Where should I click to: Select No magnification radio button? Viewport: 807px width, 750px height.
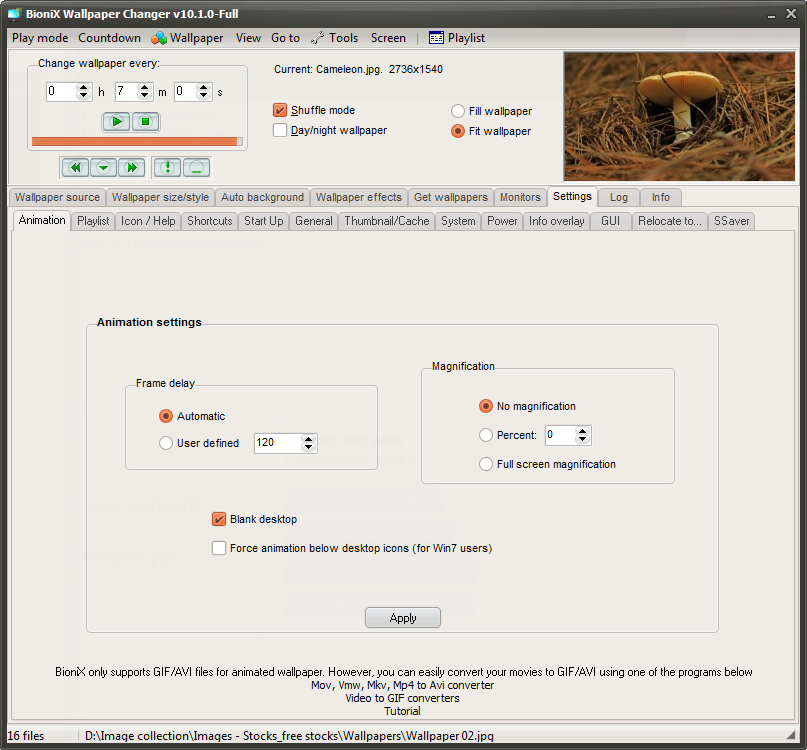coord(485,406)
